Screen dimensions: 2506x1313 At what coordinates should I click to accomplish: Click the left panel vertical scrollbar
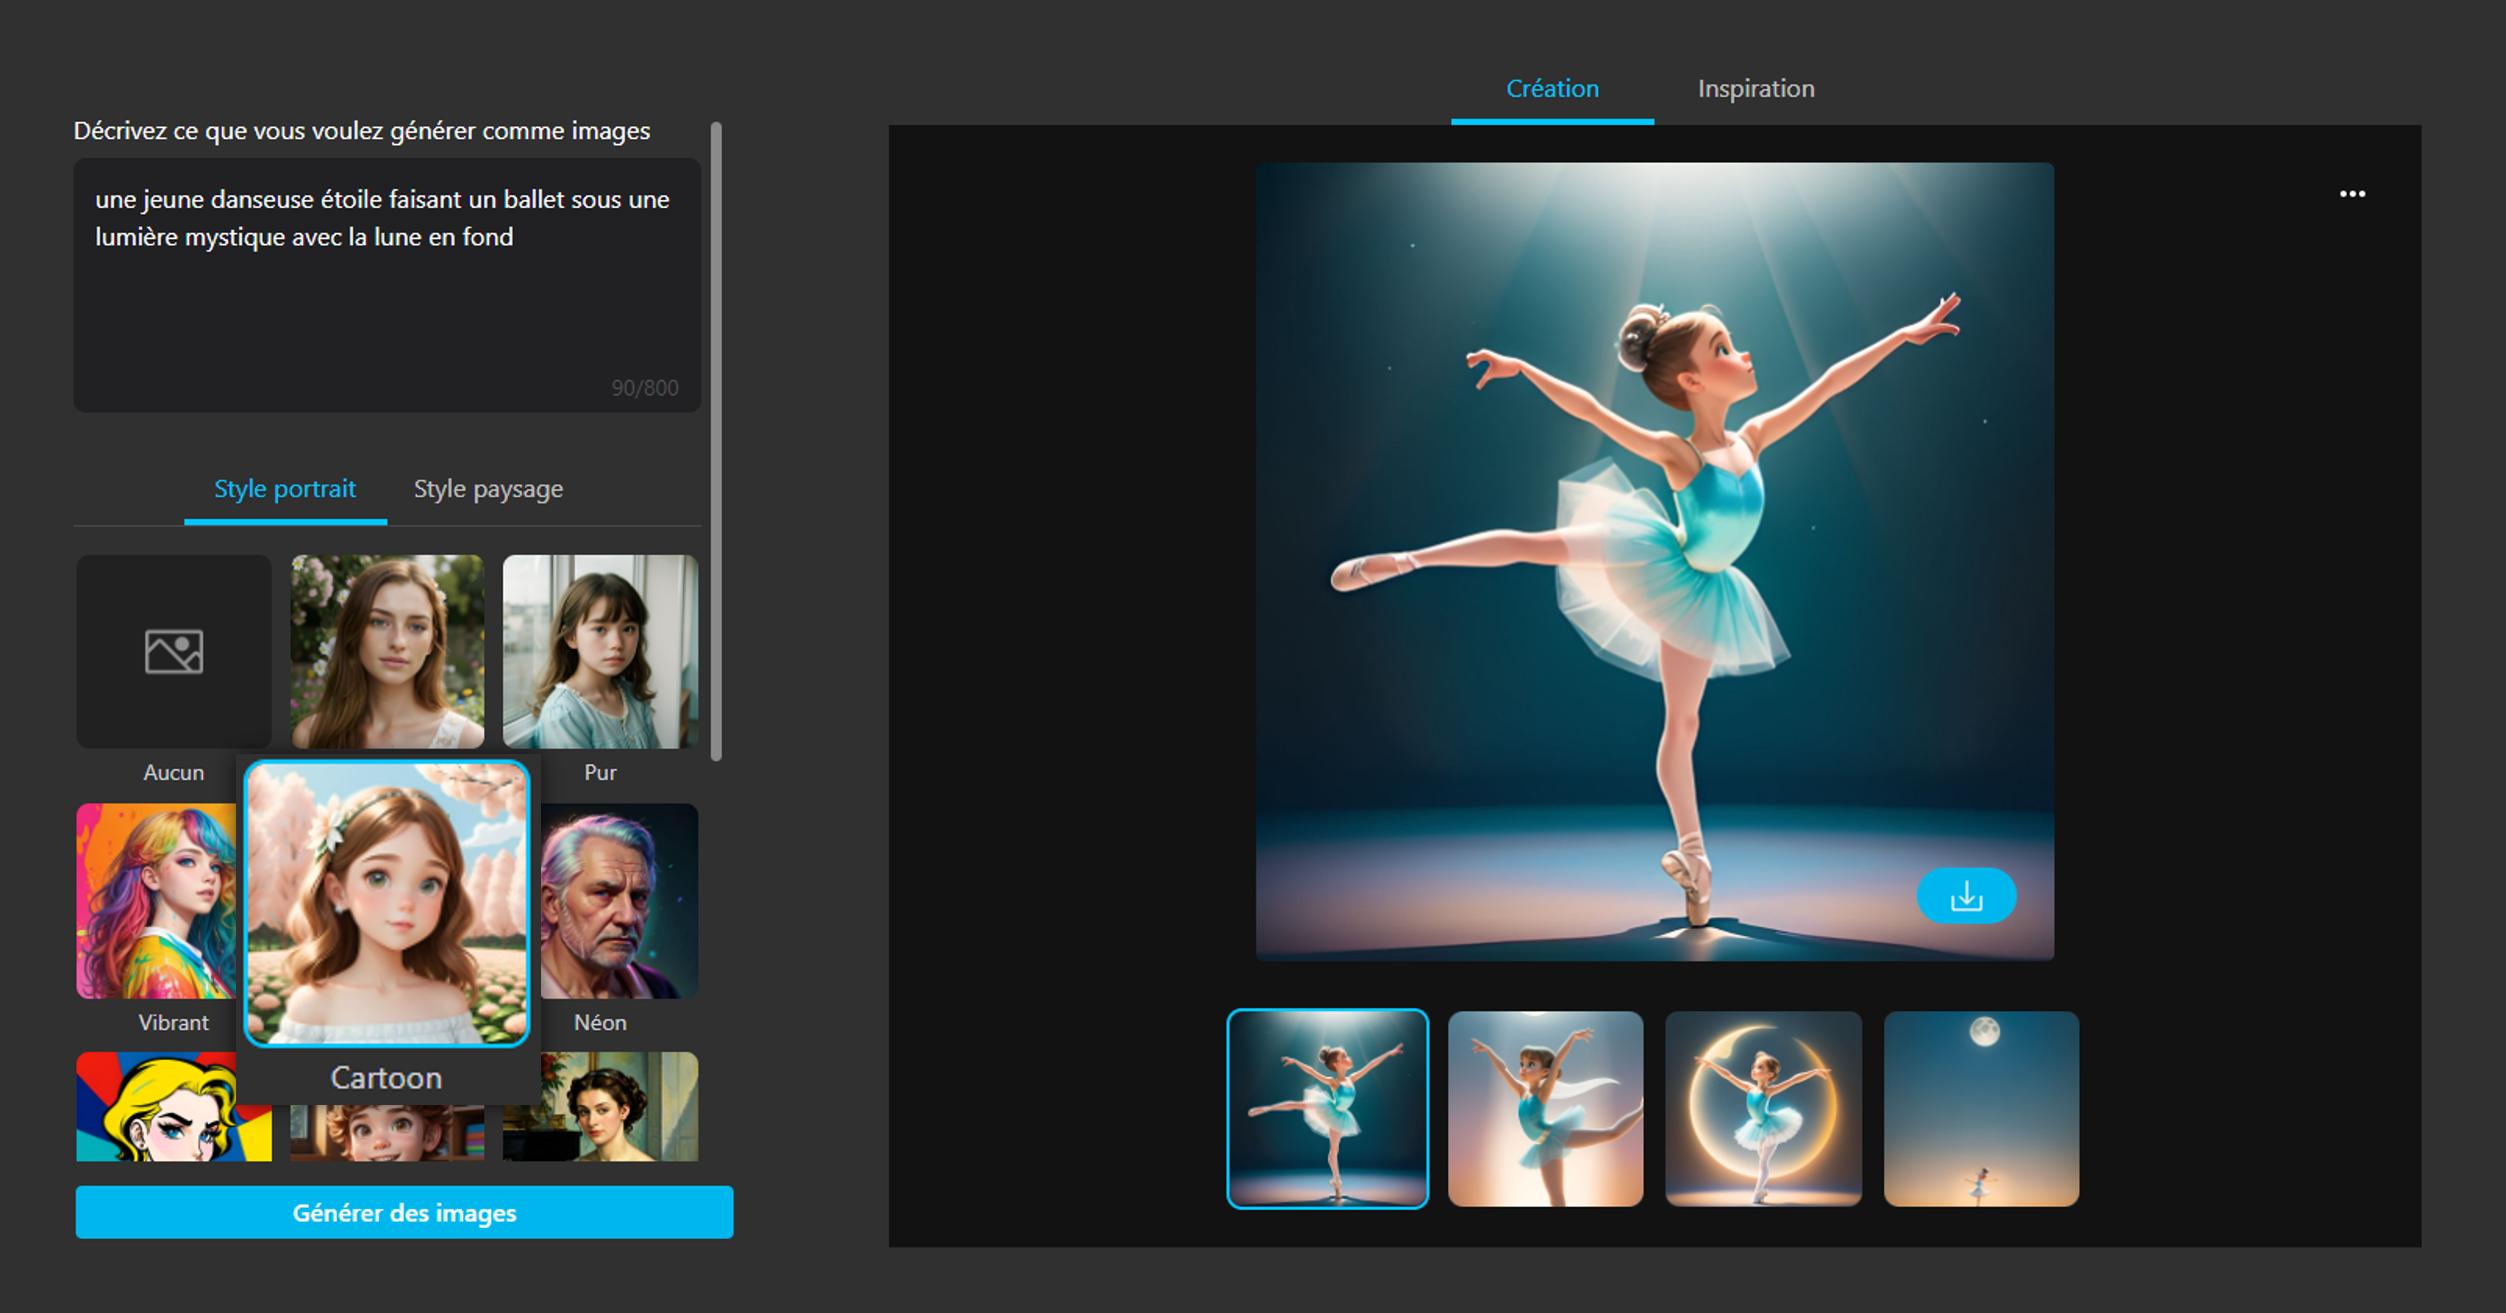coord(716,440)
